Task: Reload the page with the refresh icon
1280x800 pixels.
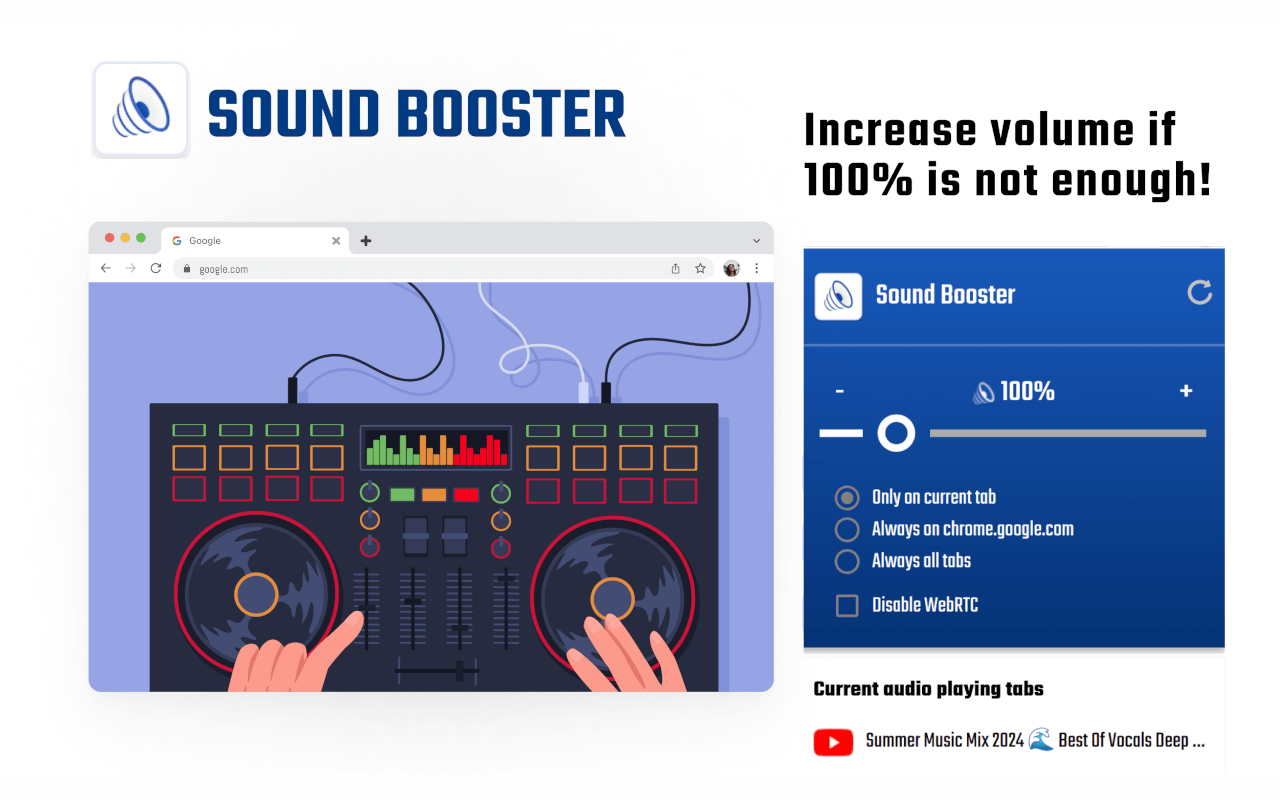Action: point(156,268)
